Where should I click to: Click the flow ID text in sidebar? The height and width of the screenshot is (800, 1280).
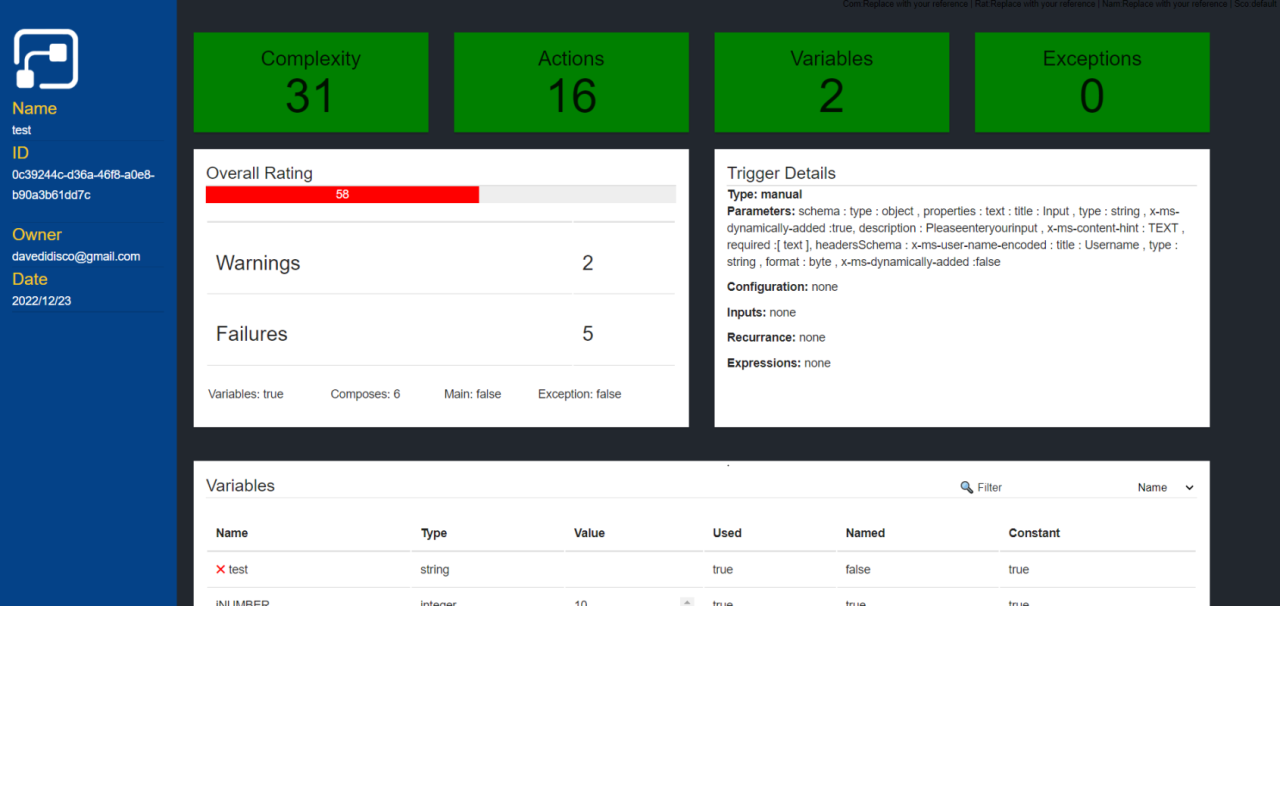[x=83, y=185]
